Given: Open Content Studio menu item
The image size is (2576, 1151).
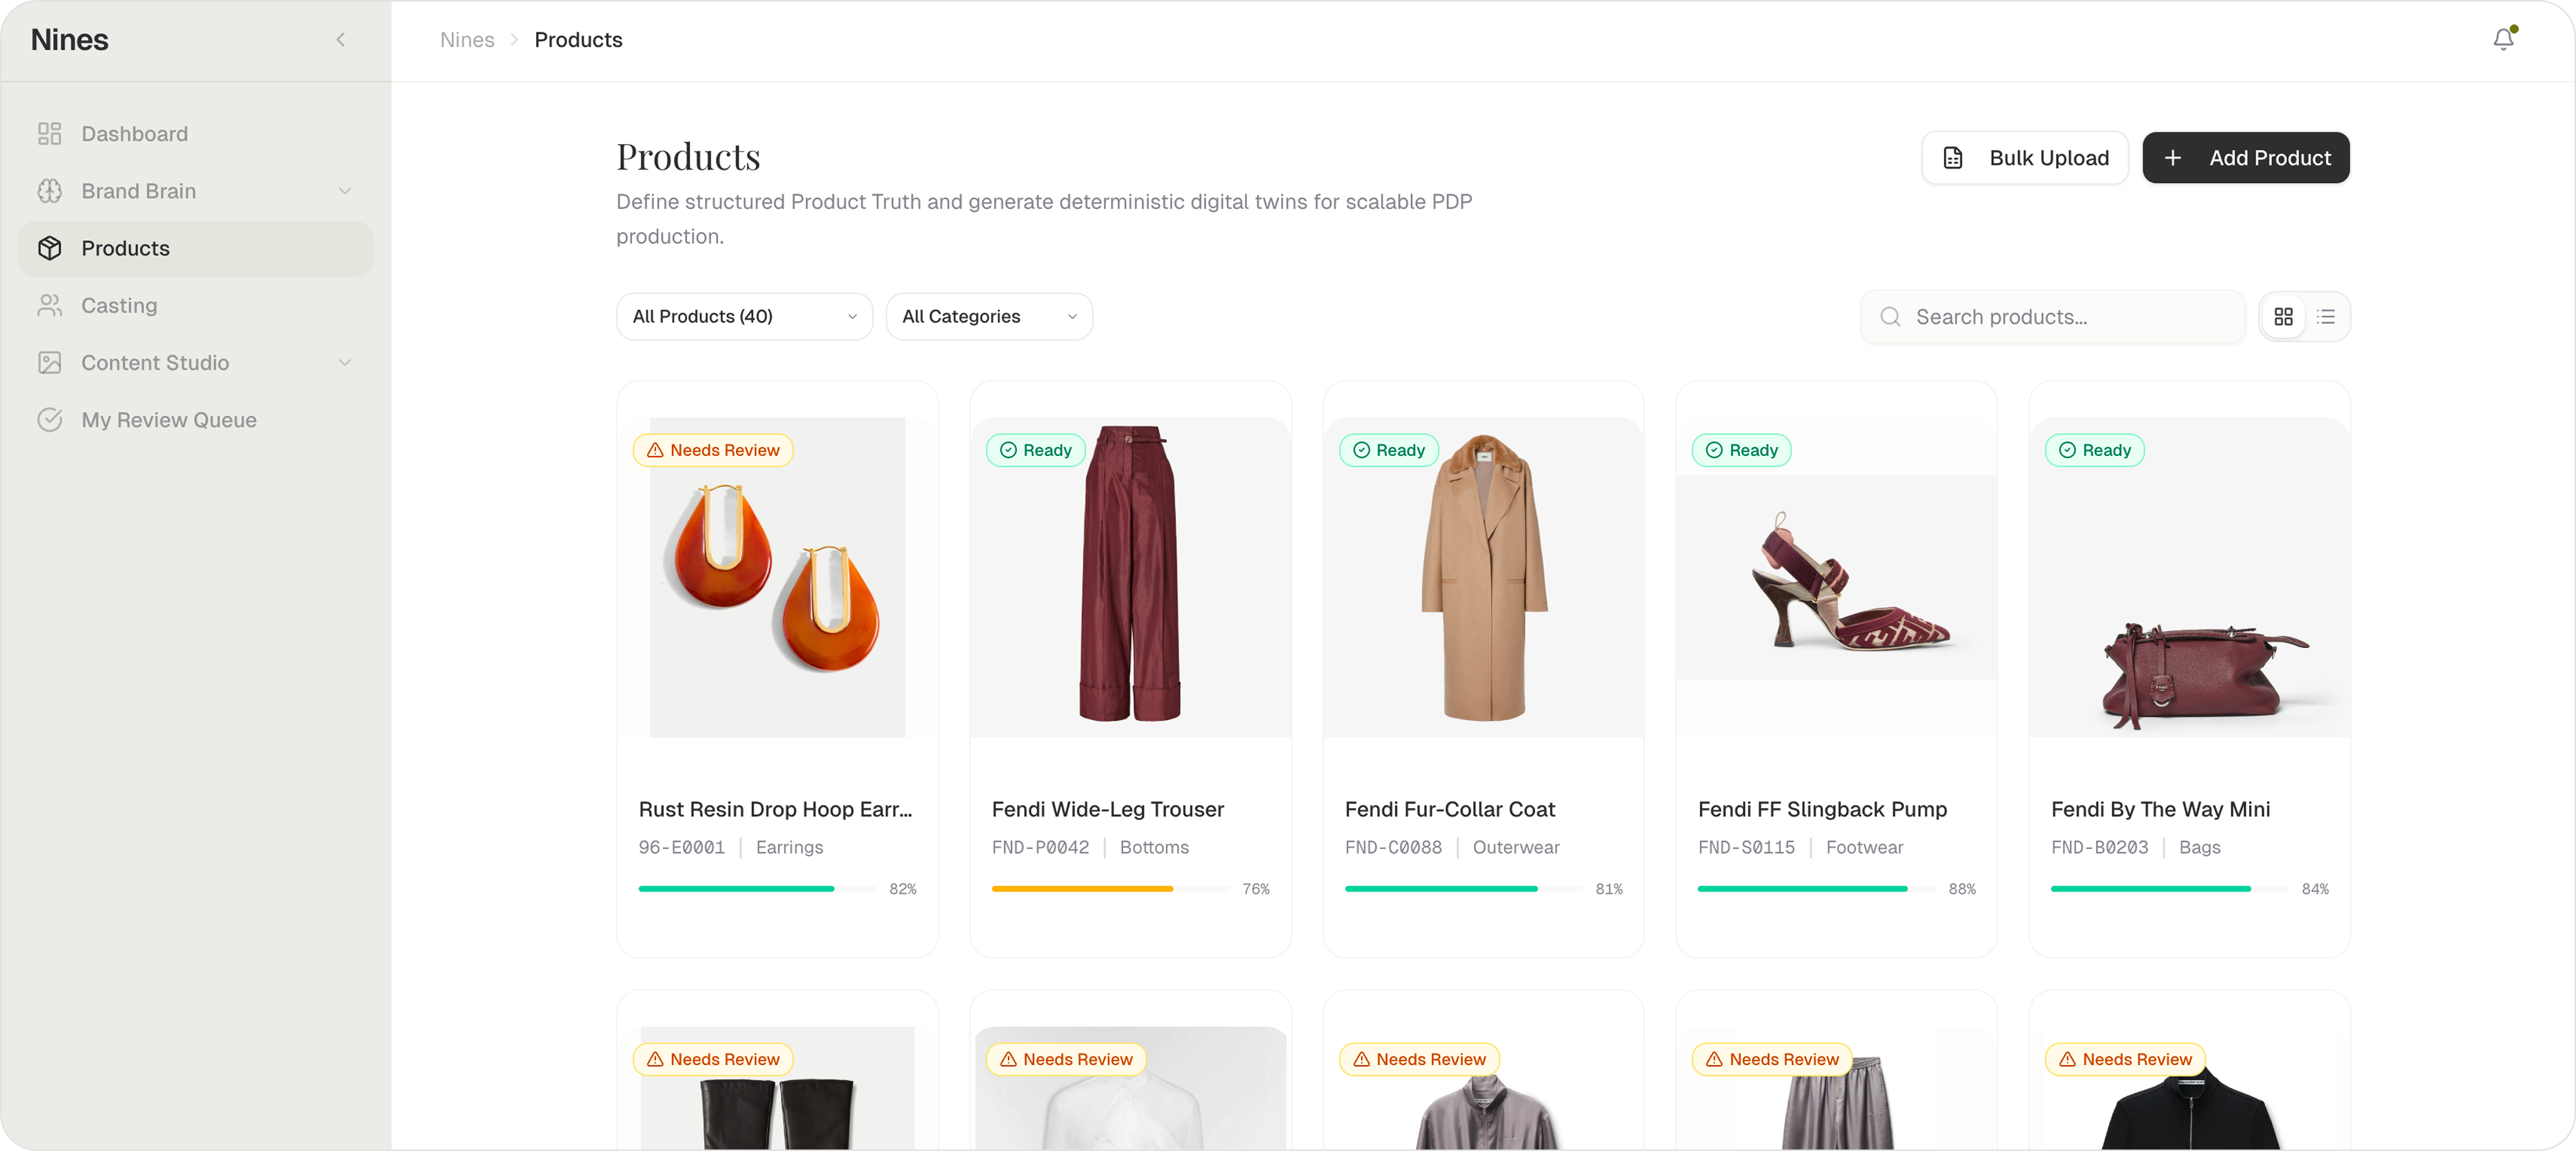Looking at the screenshot, I should [x=155, y=362].
